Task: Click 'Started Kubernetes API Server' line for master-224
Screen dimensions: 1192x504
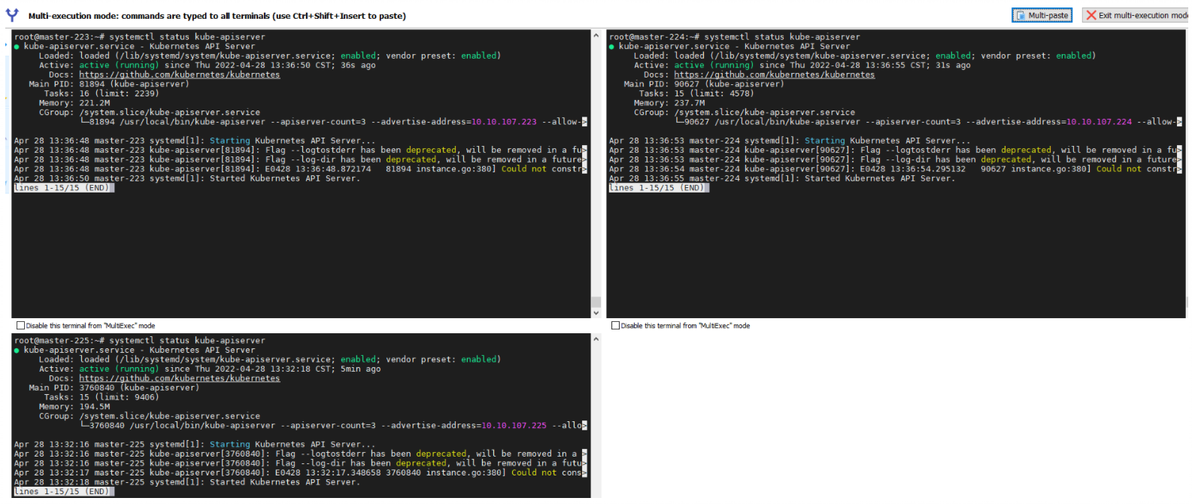Action: point(781,178)
